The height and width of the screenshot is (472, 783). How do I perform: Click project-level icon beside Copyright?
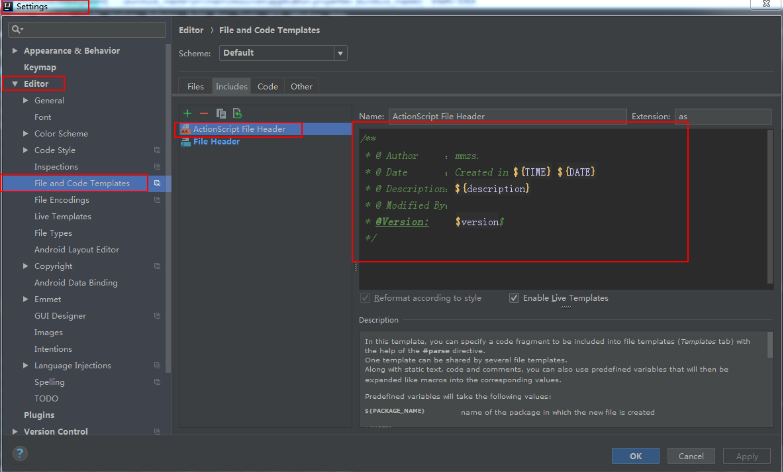point(157,266)
